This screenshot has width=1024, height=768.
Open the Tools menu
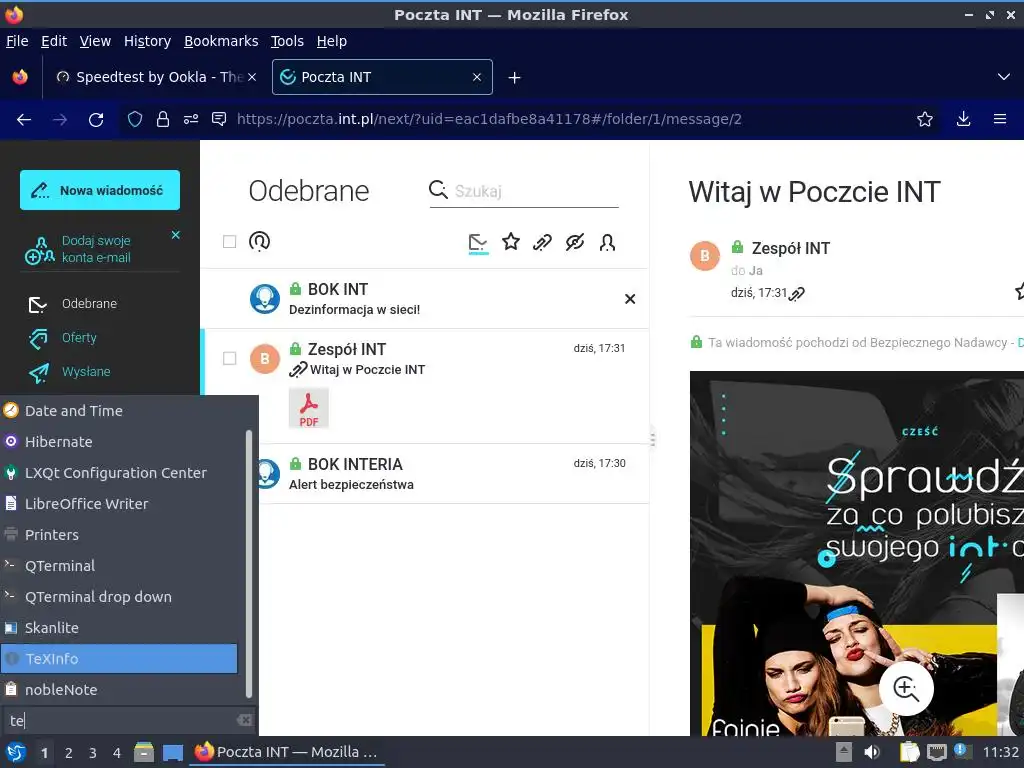[x=287, y=41]
